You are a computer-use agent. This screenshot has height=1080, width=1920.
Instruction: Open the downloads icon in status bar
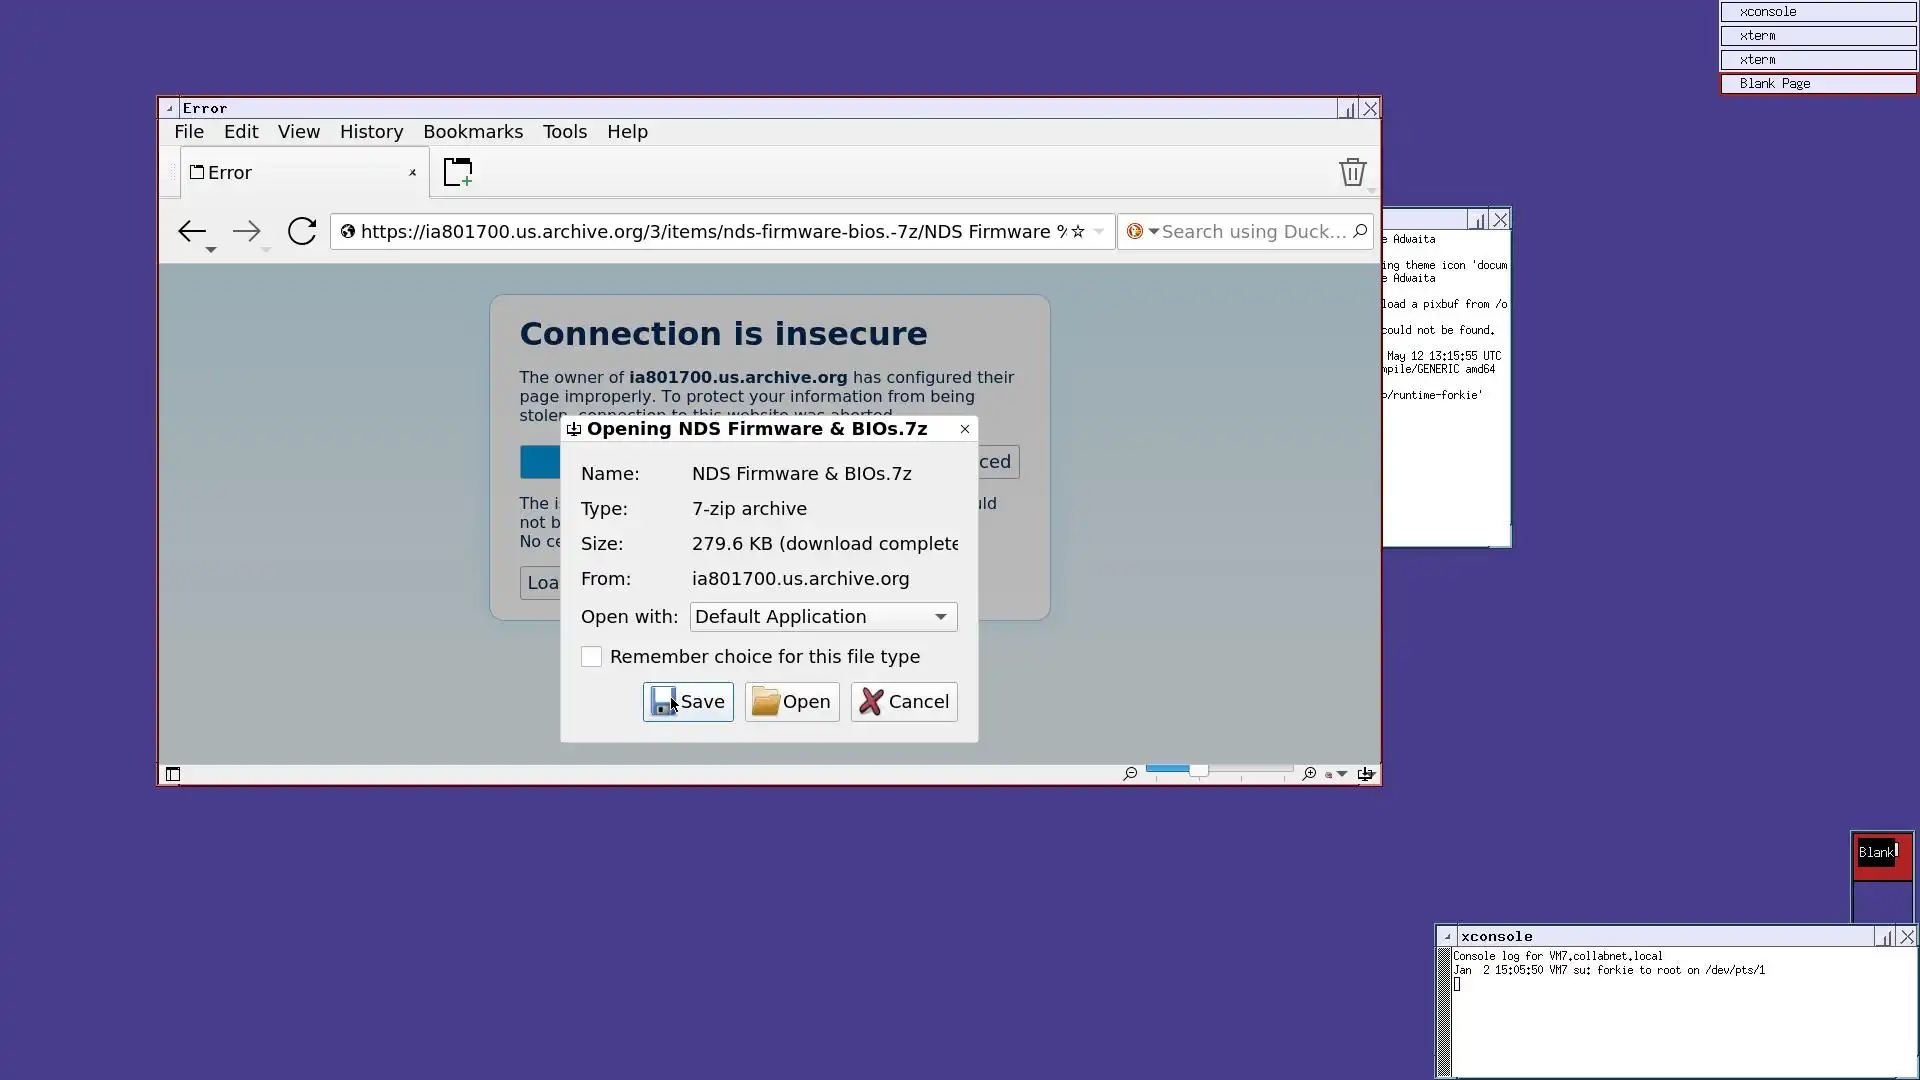[1365, 774]
